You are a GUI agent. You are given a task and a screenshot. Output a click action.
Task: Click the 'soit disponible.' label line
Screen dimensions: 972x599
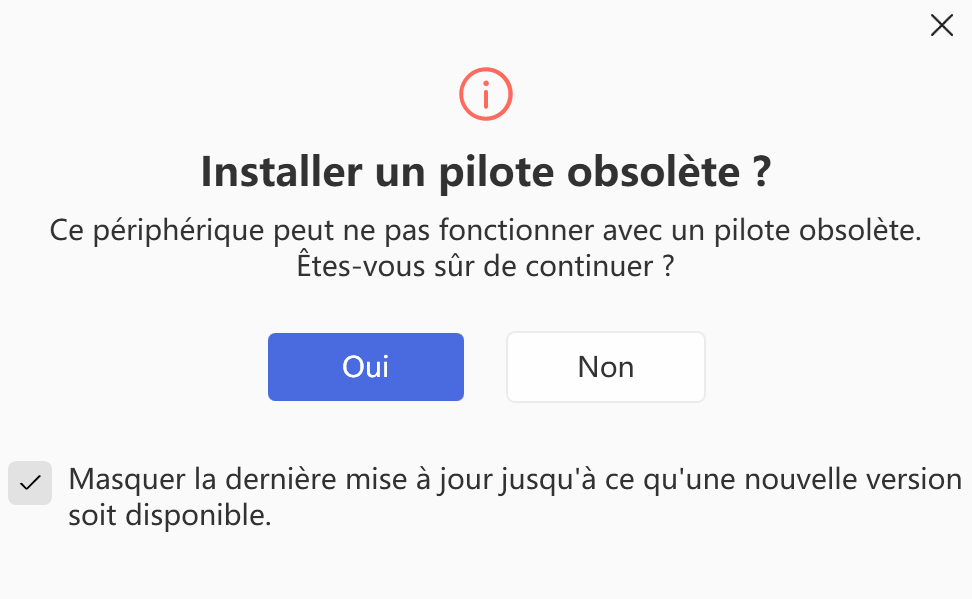[x=170, y=515]
